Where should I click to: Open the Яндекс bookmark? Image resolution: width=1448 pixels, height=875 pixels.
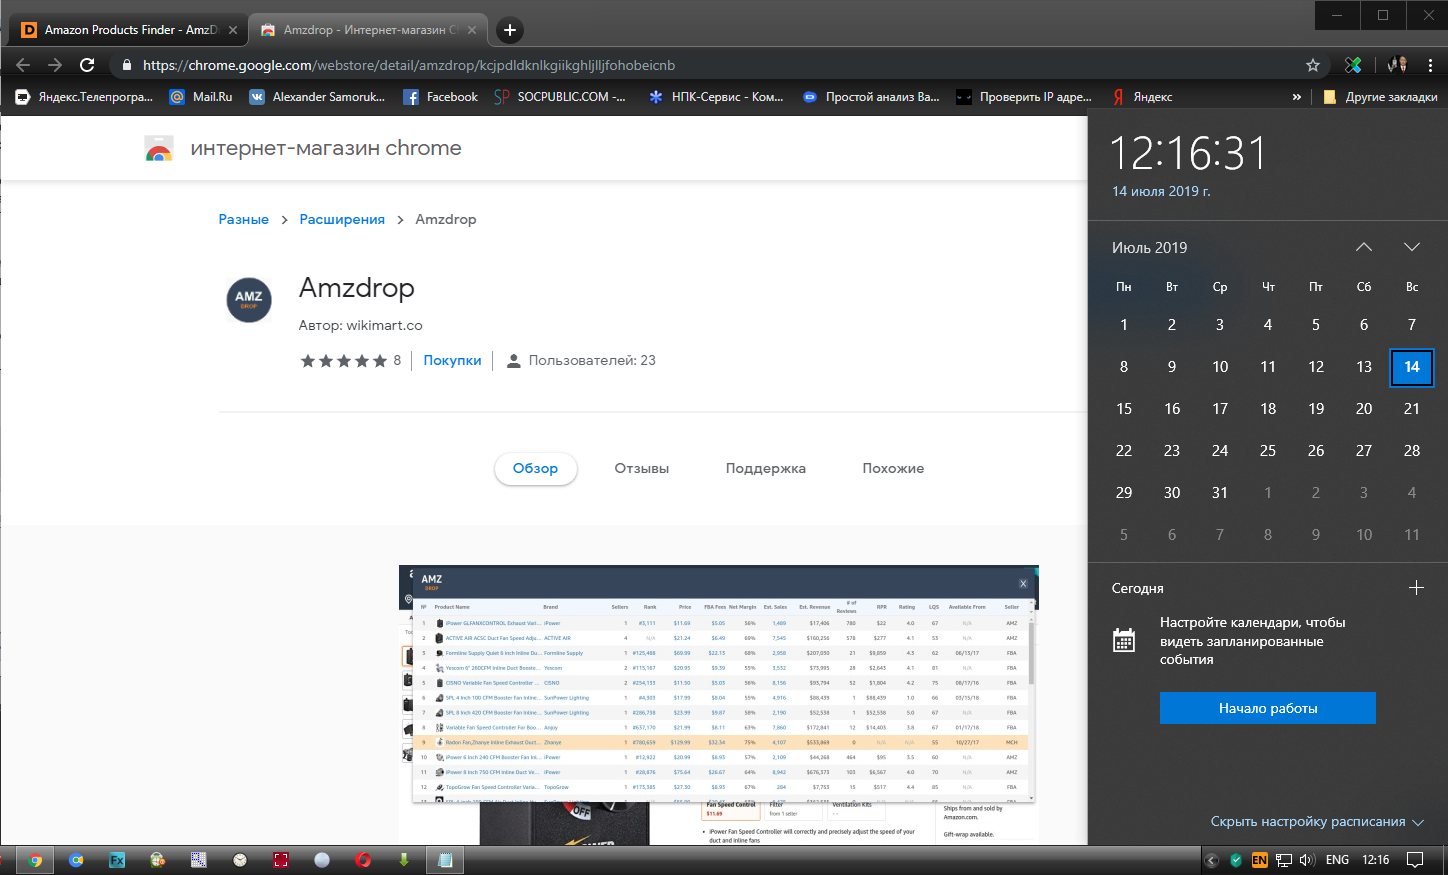click(x=1141, y=97)
